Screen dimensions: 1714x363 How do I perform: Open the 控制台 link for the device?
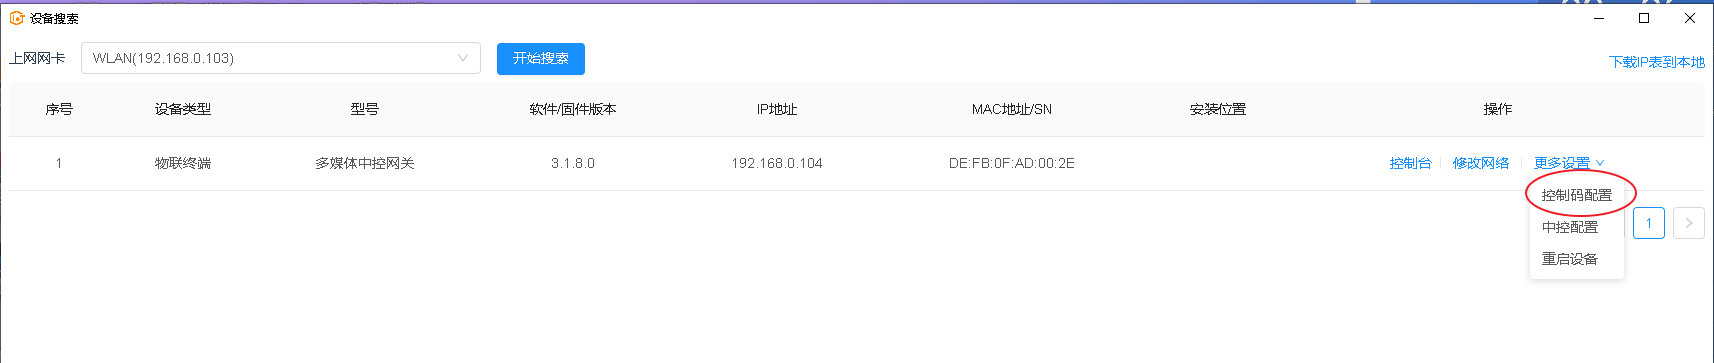1410,163
